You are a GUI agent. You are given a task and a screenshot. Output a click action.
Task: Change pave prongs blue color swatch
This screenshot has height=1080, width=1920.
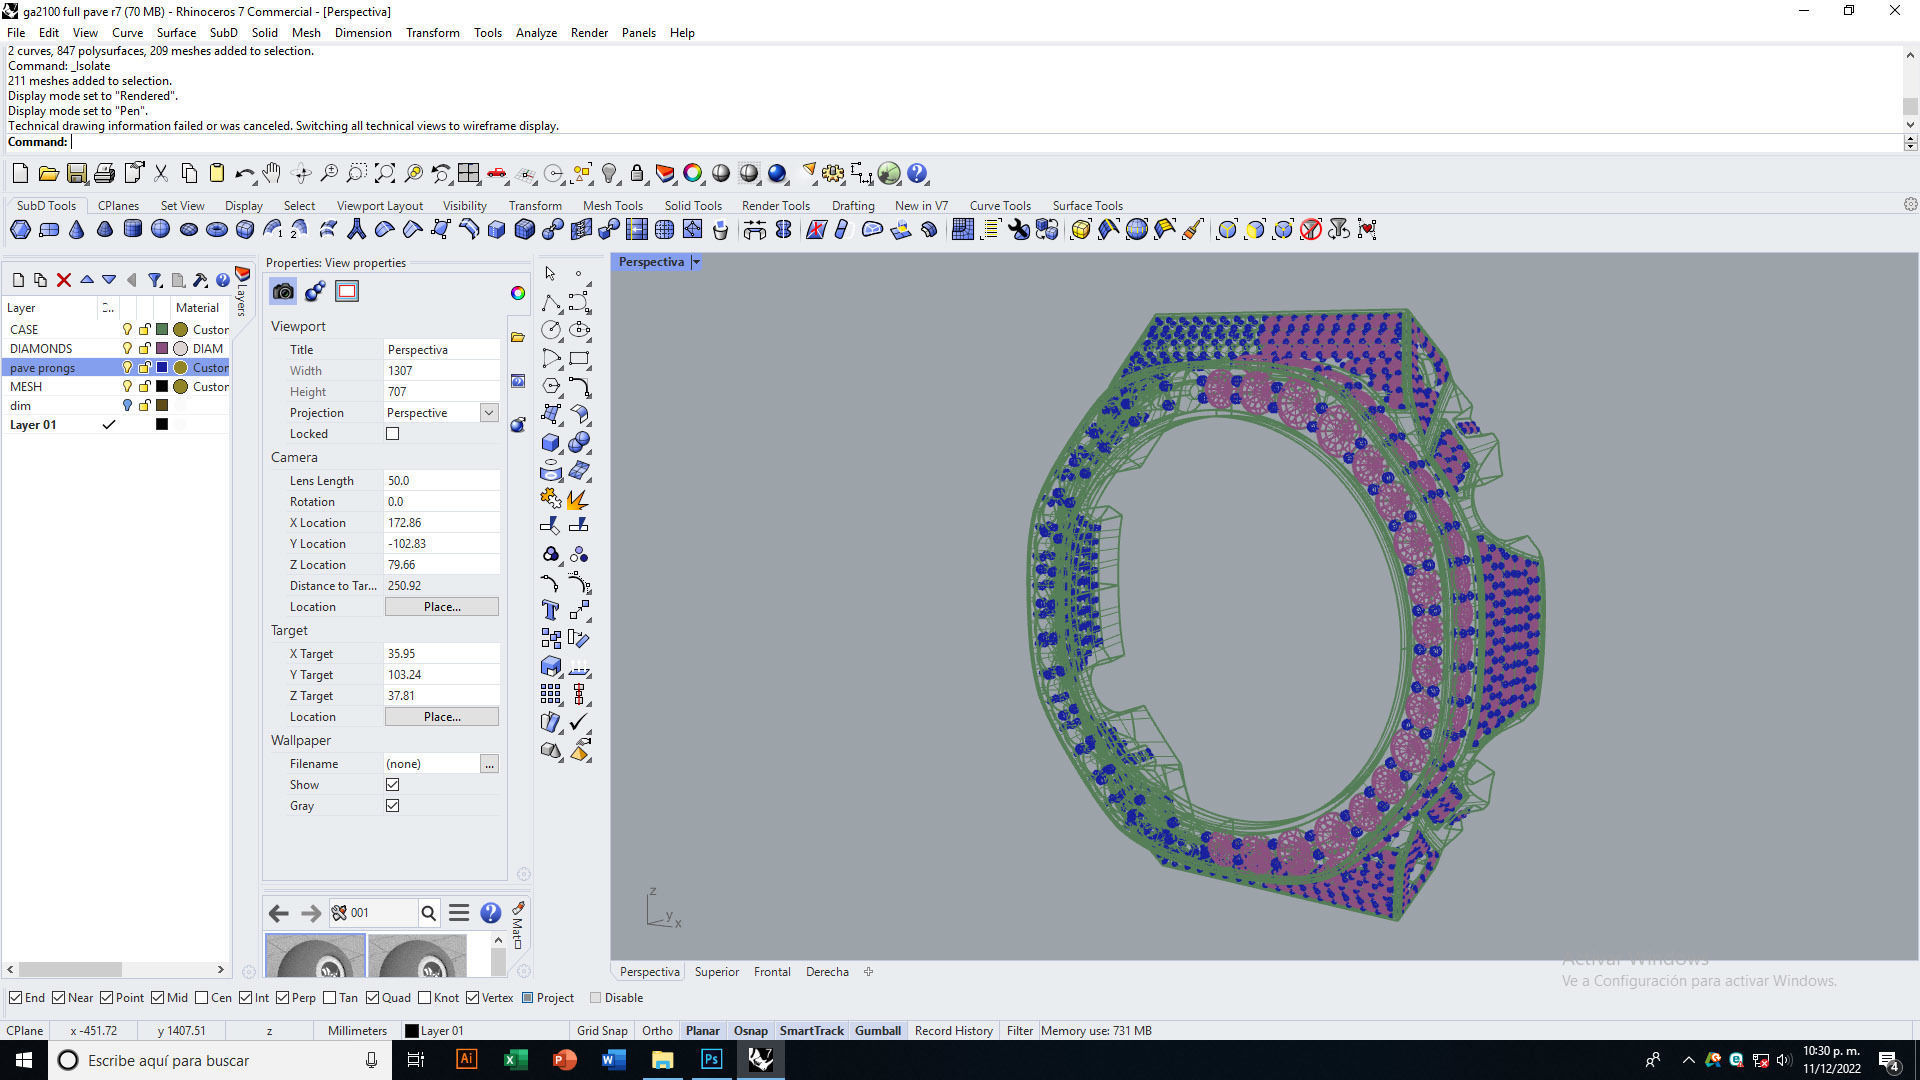coord(162,368)
